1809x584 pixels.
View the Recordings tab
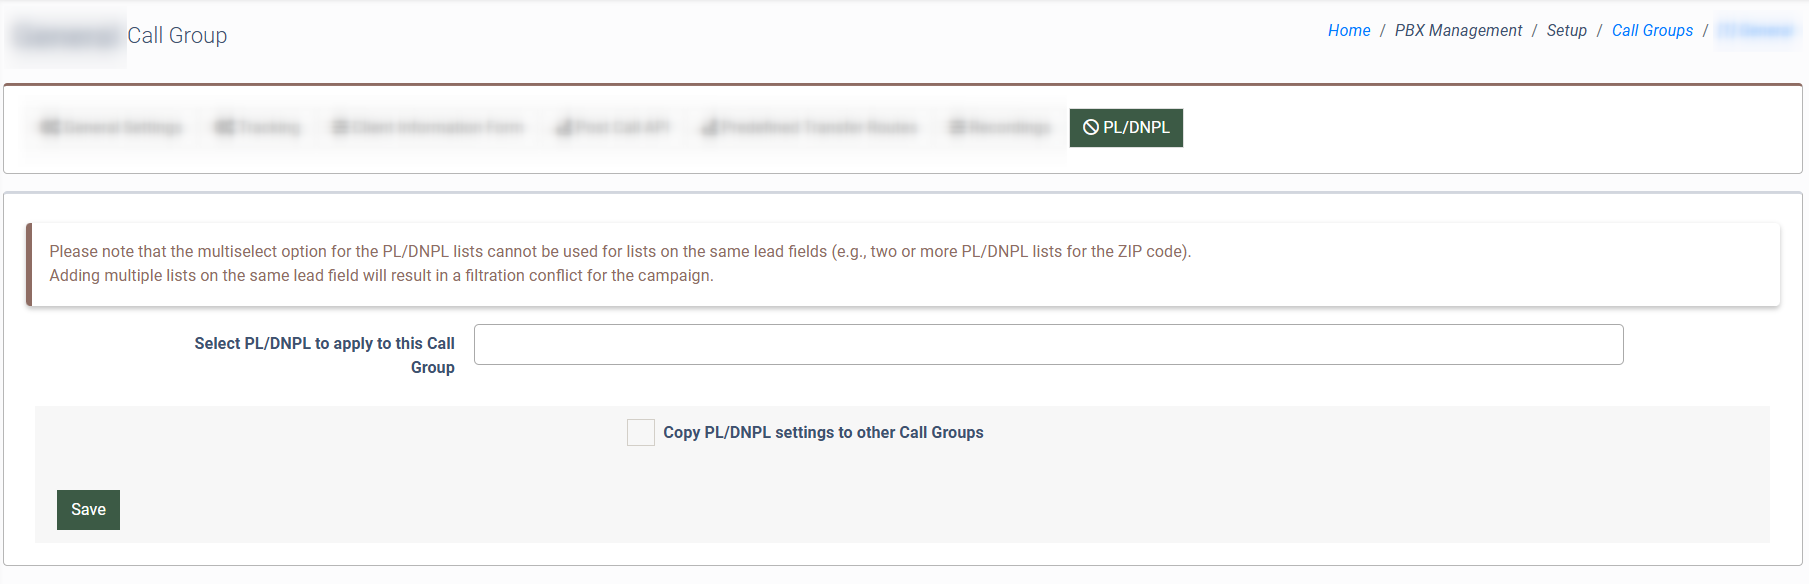tap(1009, 128)
